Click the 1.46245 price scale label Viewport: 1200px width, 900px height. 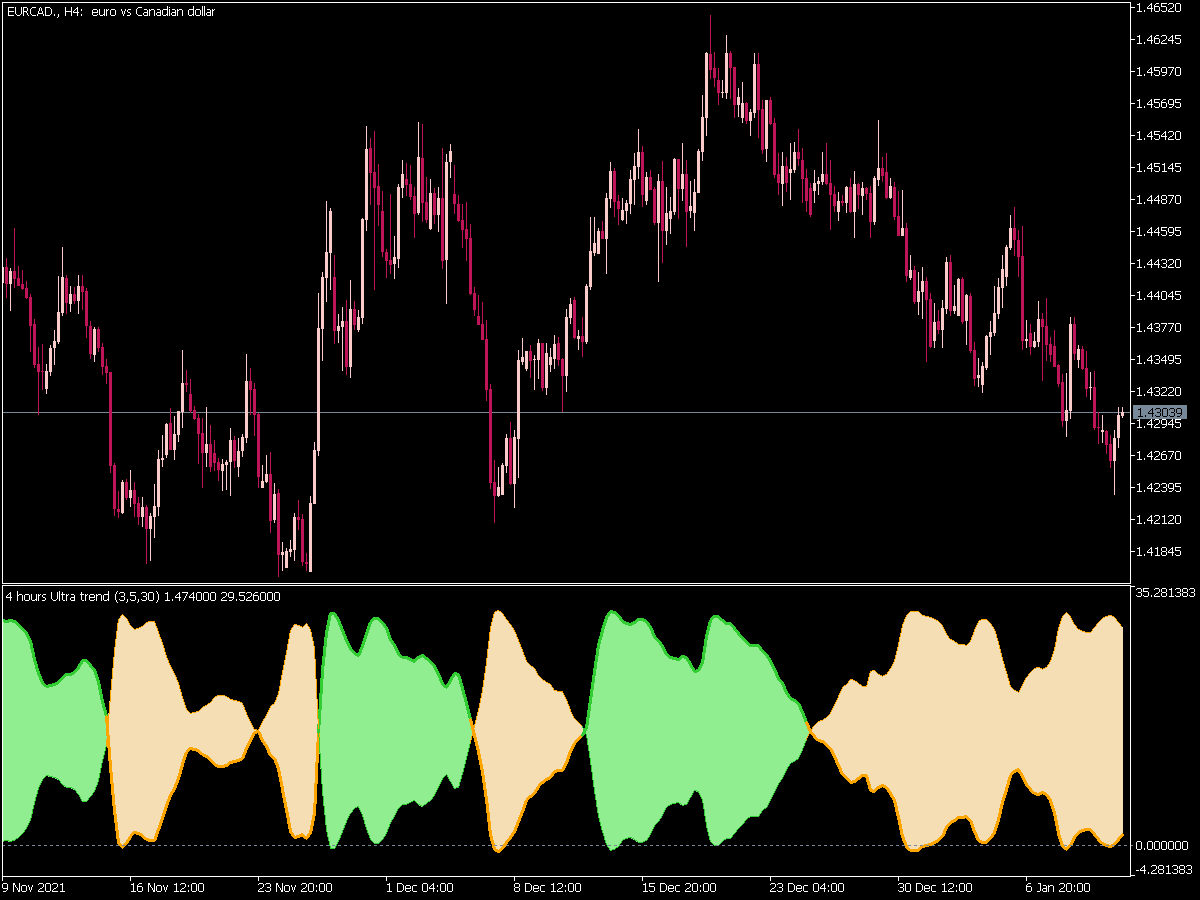[x=1160, y=39]
